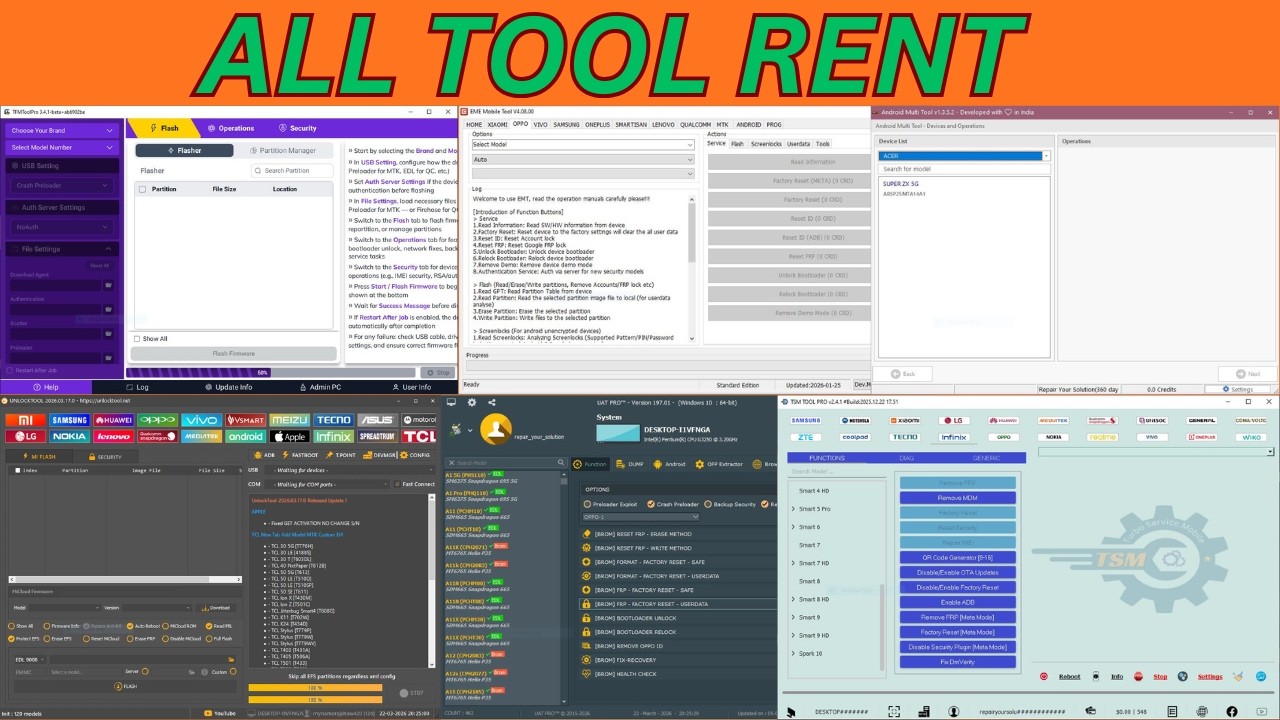Check the Partition header checkbox in TFMToolPro
The image size is (1280, 720).
(x=142, y=189)
